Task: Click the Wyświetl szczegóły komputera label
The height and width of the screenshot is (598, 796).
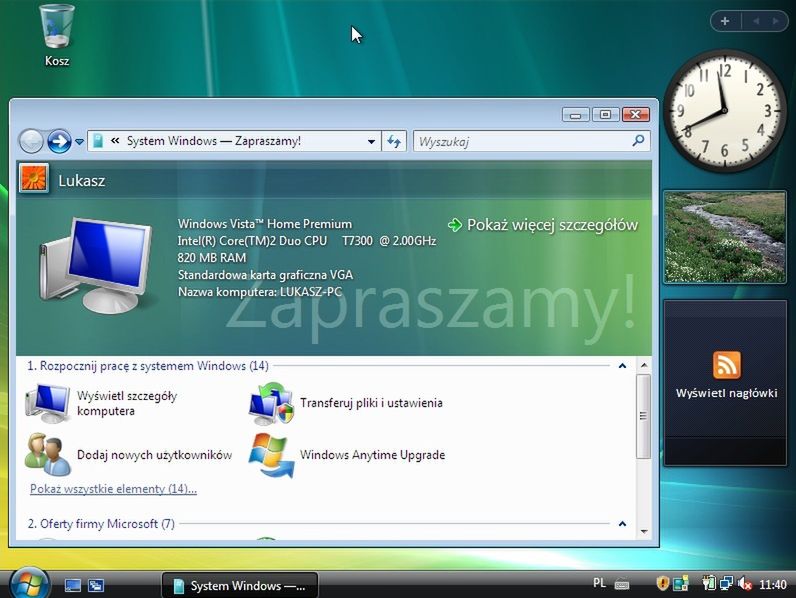Action: [x=127, y=403]
